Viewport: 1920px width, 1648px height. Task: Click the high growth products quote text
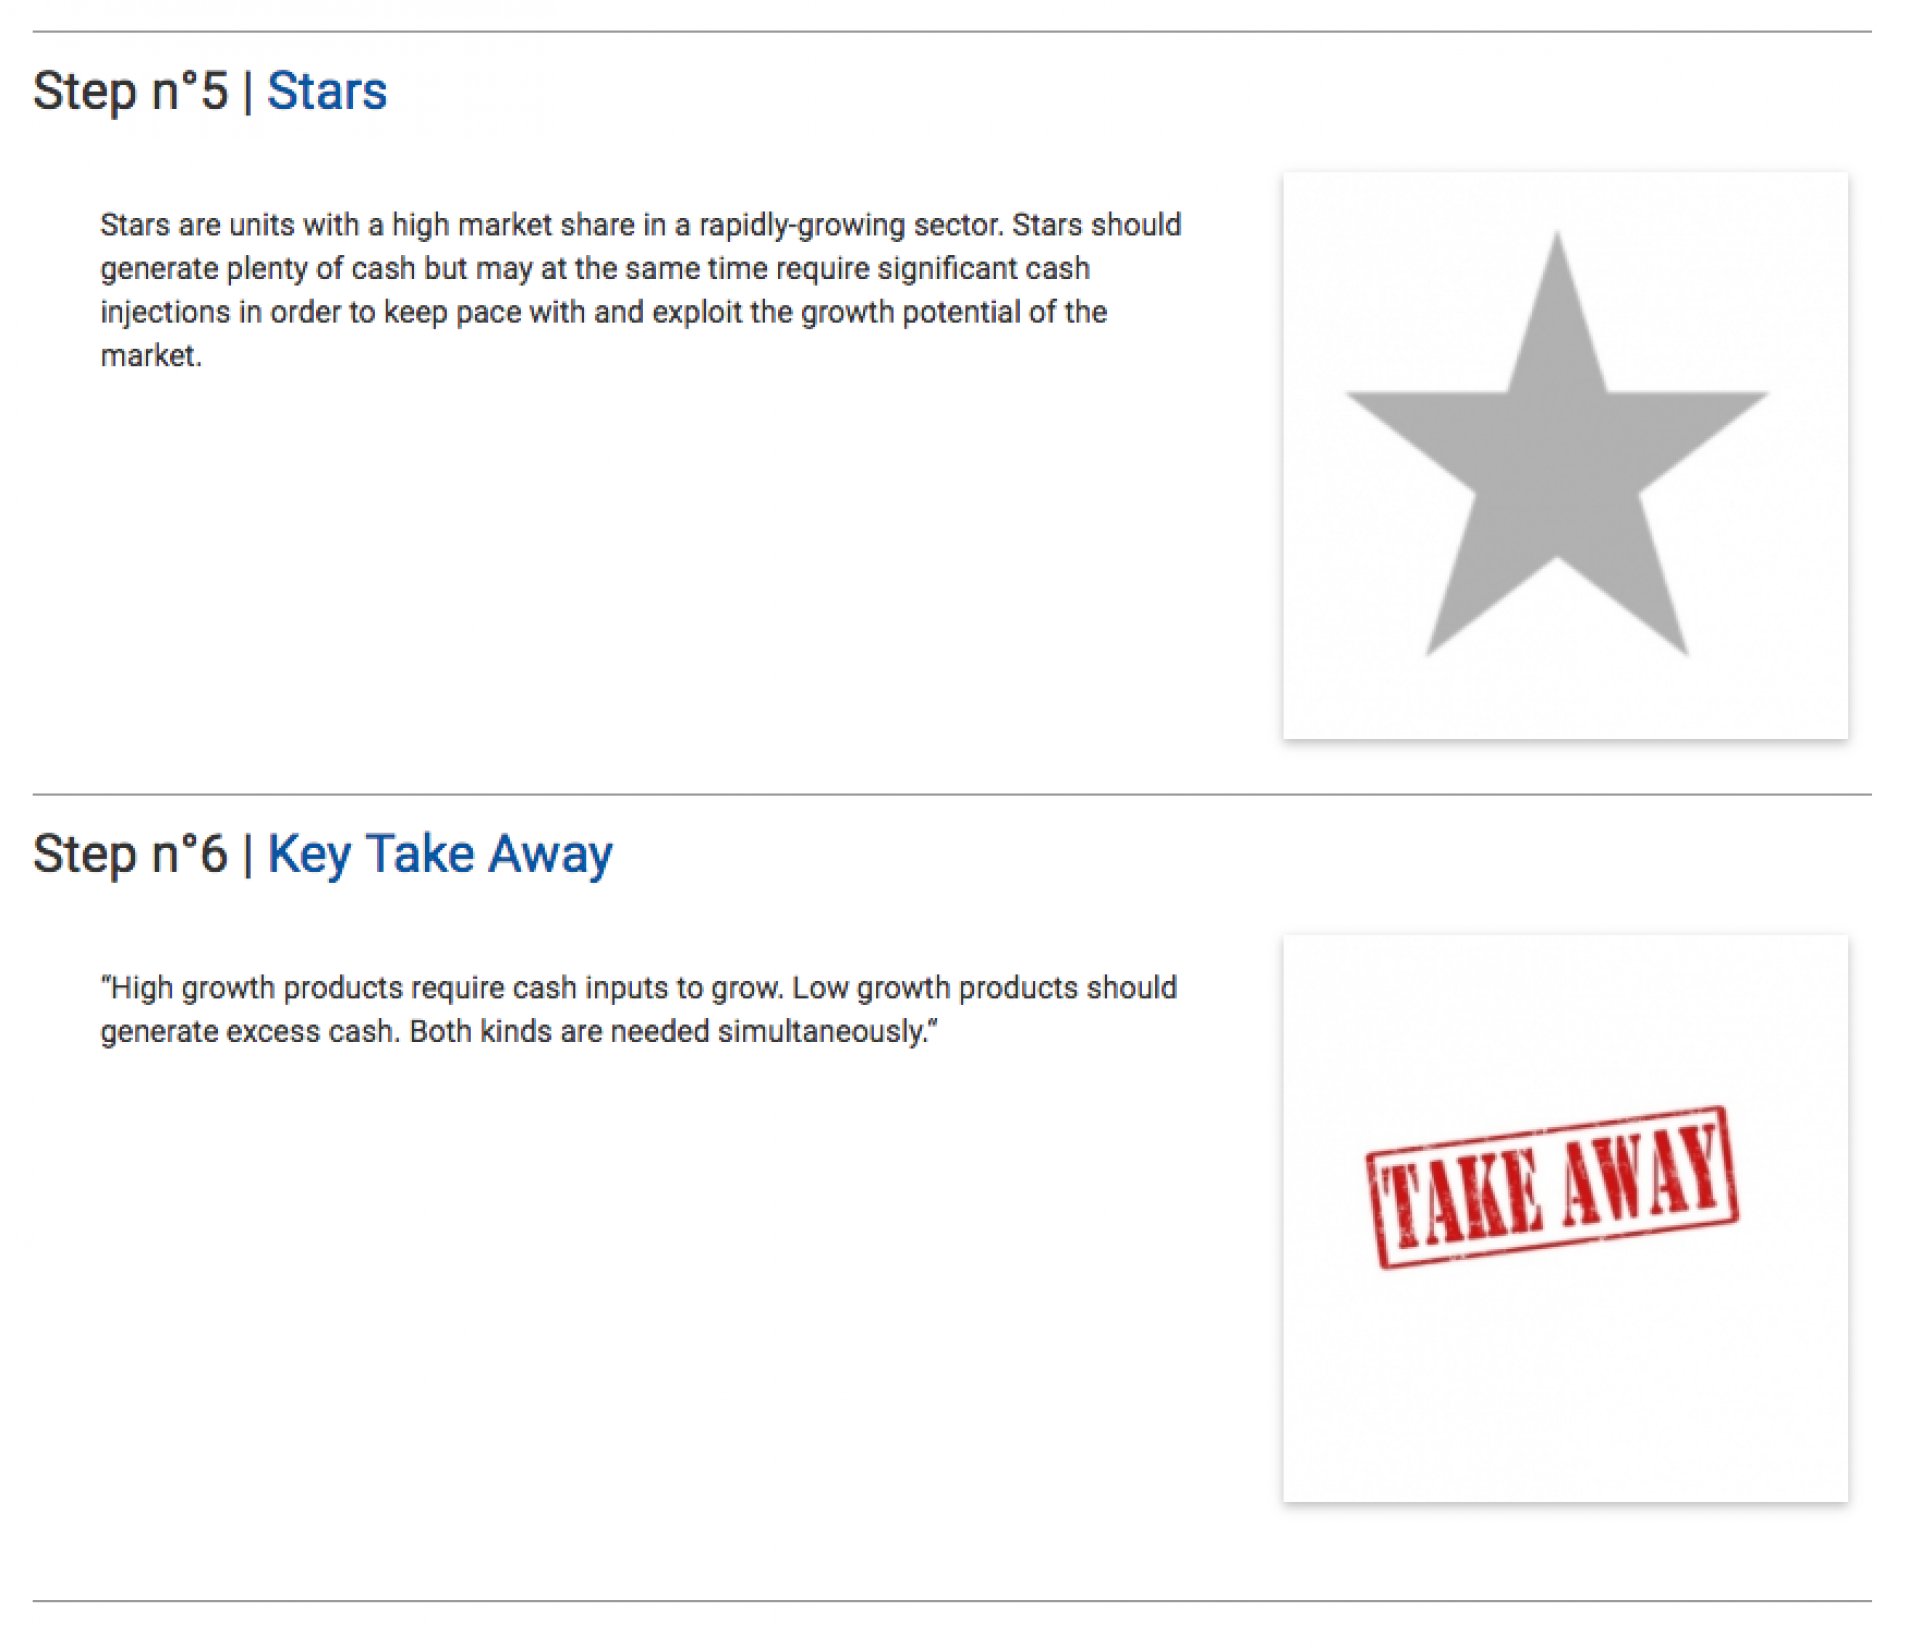[638, 1009]
